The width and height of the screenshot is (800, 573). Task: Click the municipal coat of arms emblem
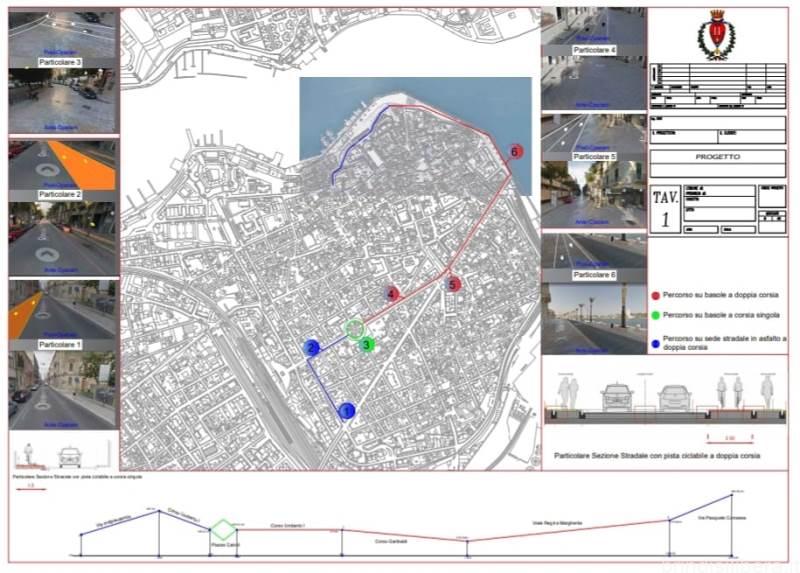click(x=717, y=35)
